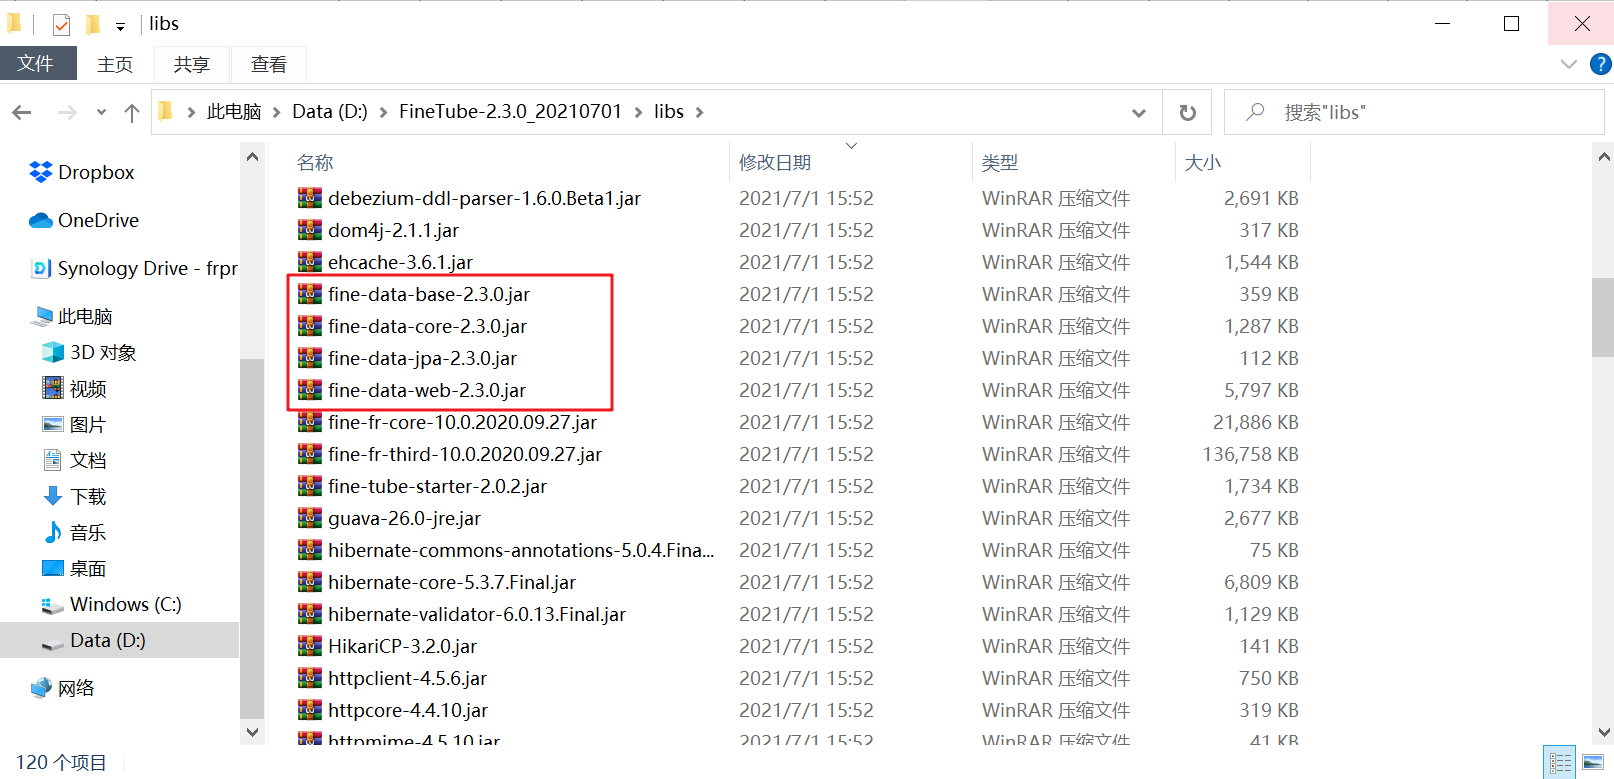The image size is (1614, 779).
Task: Open Synology Drive in sidebar
Action: (x=135, y=268)
